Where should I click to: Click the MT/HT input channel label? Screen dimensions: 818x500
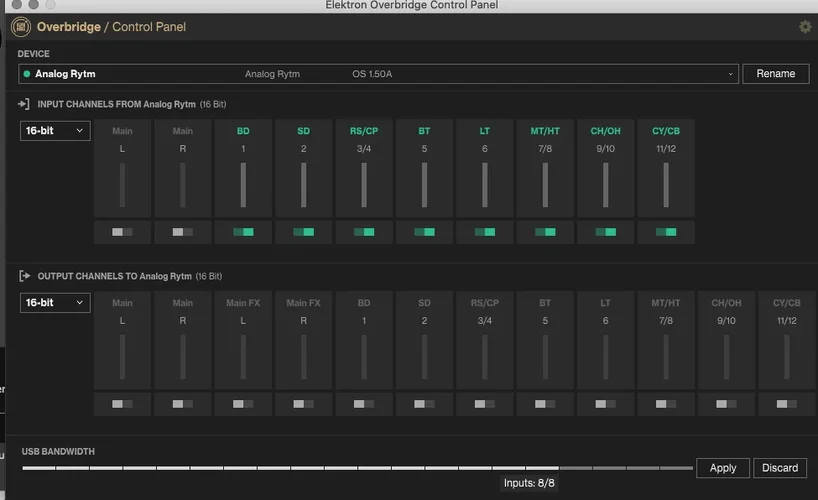[545, 131]
